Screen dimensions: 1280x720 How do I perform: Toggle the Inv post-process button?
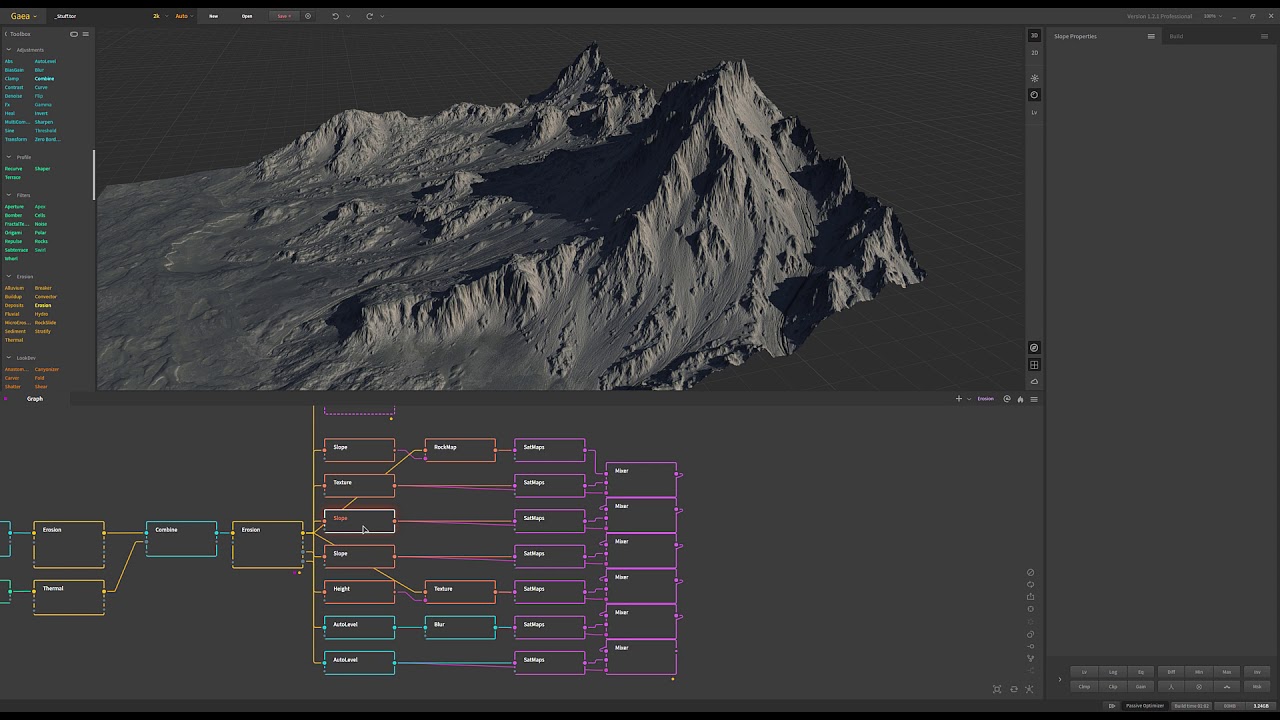[1257, 672]
